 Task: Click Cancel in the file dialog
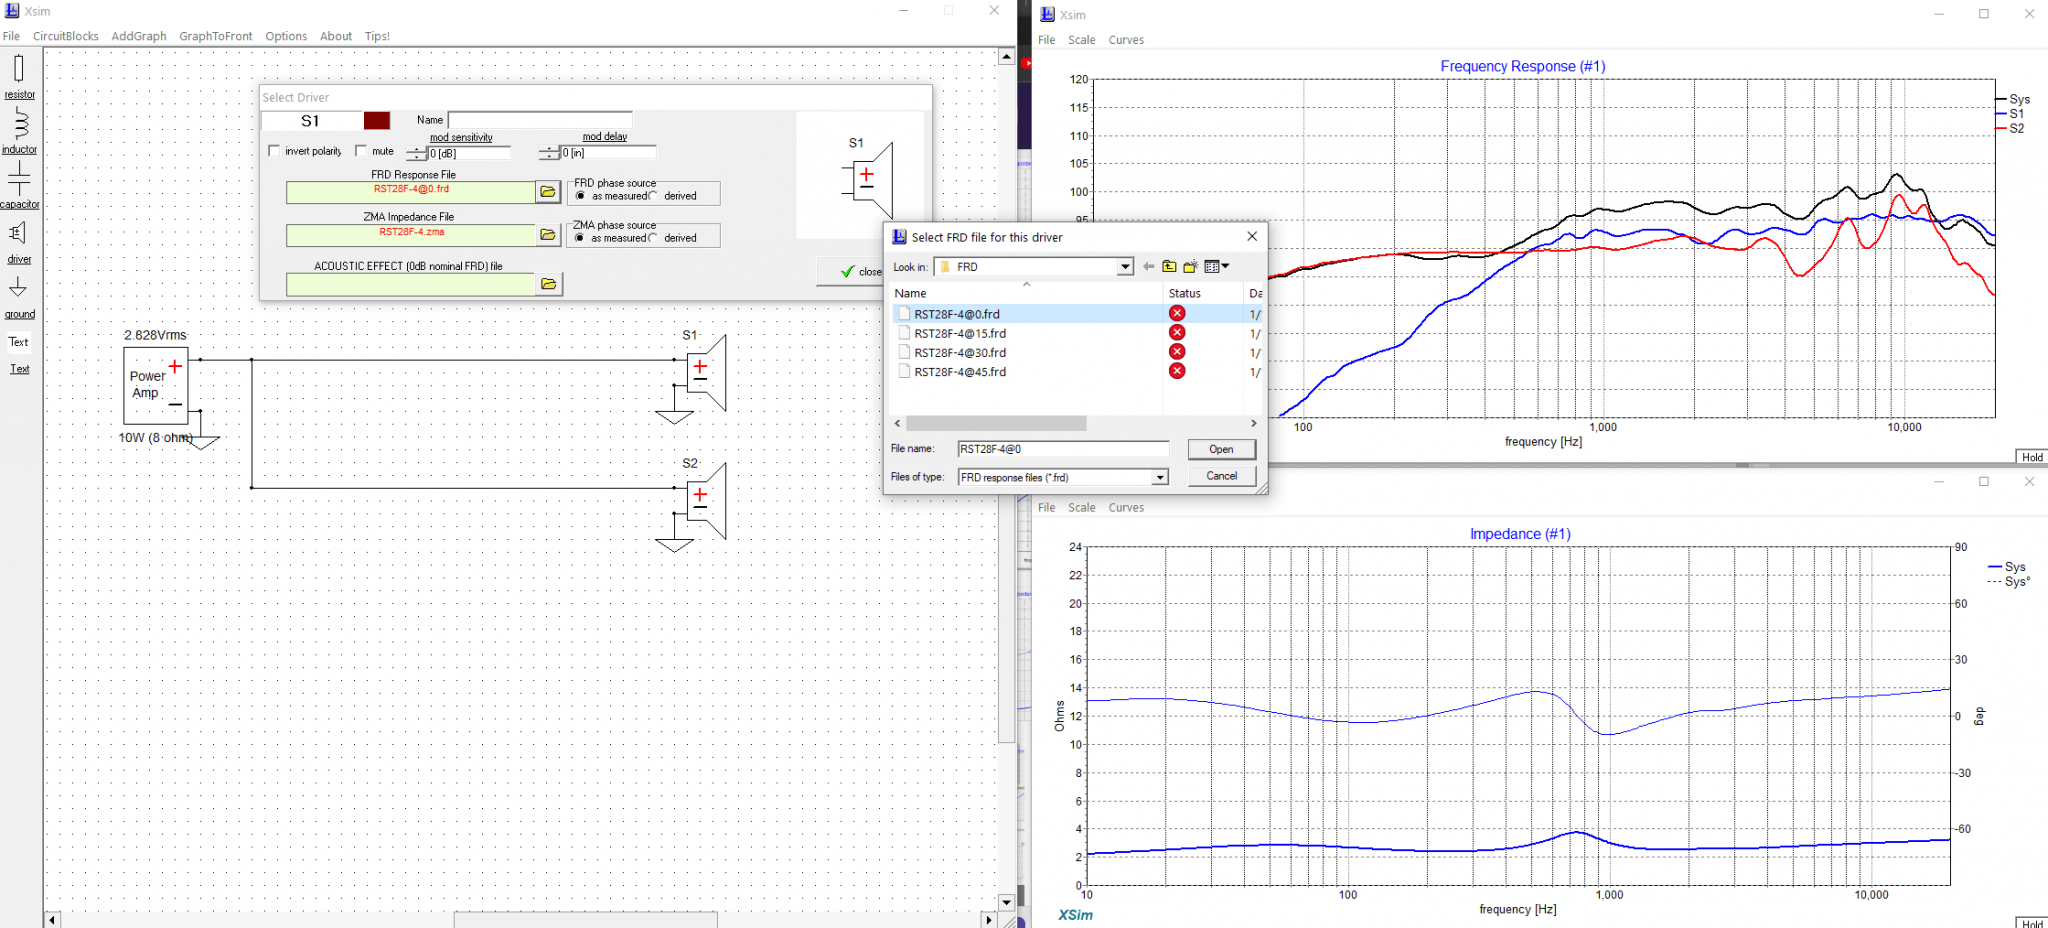click(1221, 476)
